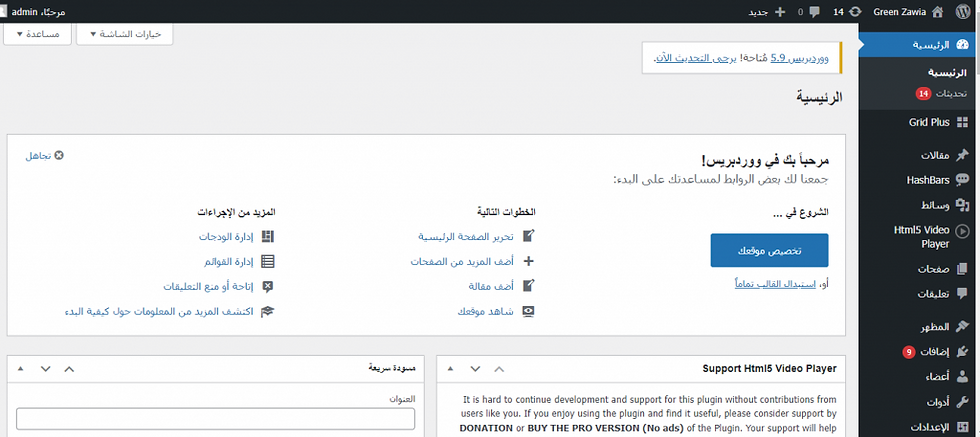Click the comment icon next to تعليقات

(x=962, y=294)
